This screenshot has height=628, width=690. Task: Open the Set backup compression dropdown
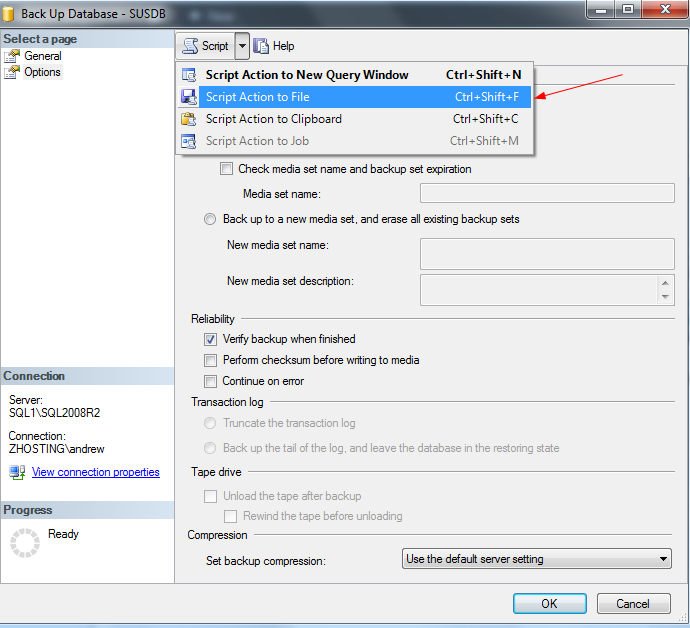[x=536, y=559]
